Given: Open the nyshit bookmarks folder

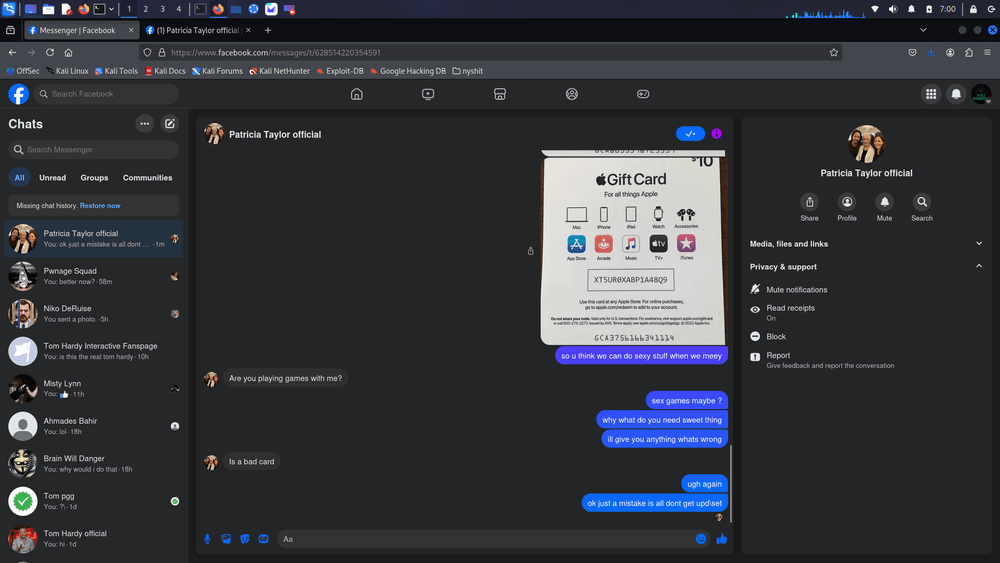Looking at the screenshot, I should tap(467, 71).
